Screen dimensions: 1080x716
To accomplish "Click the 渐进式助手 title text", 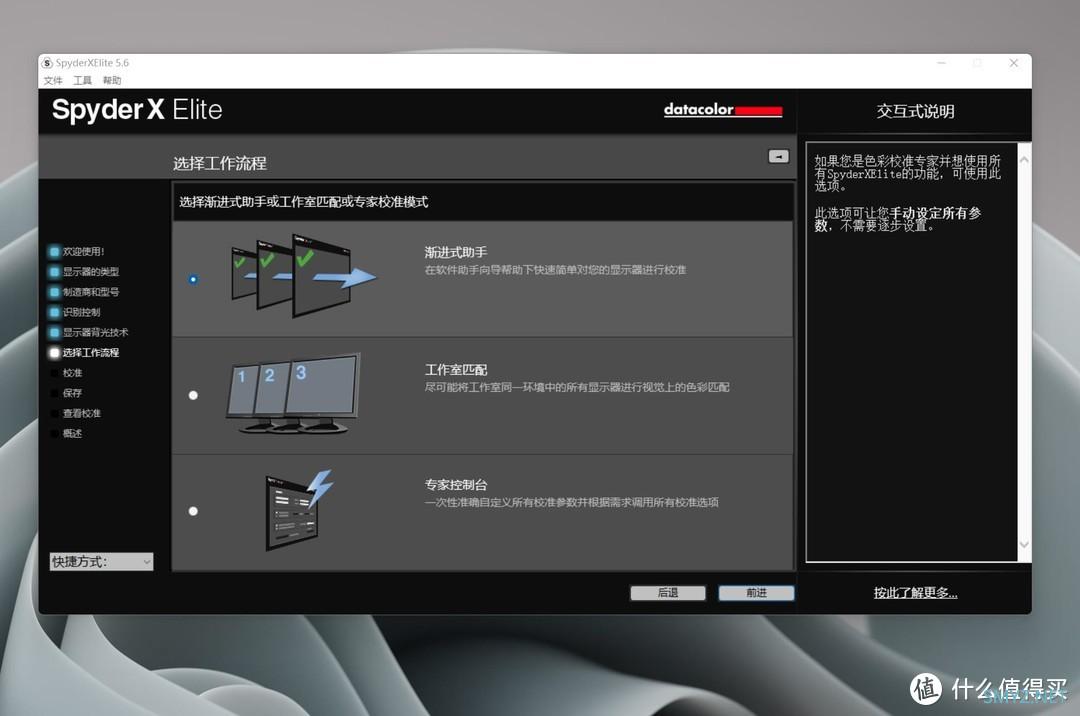I will point(456,253).
